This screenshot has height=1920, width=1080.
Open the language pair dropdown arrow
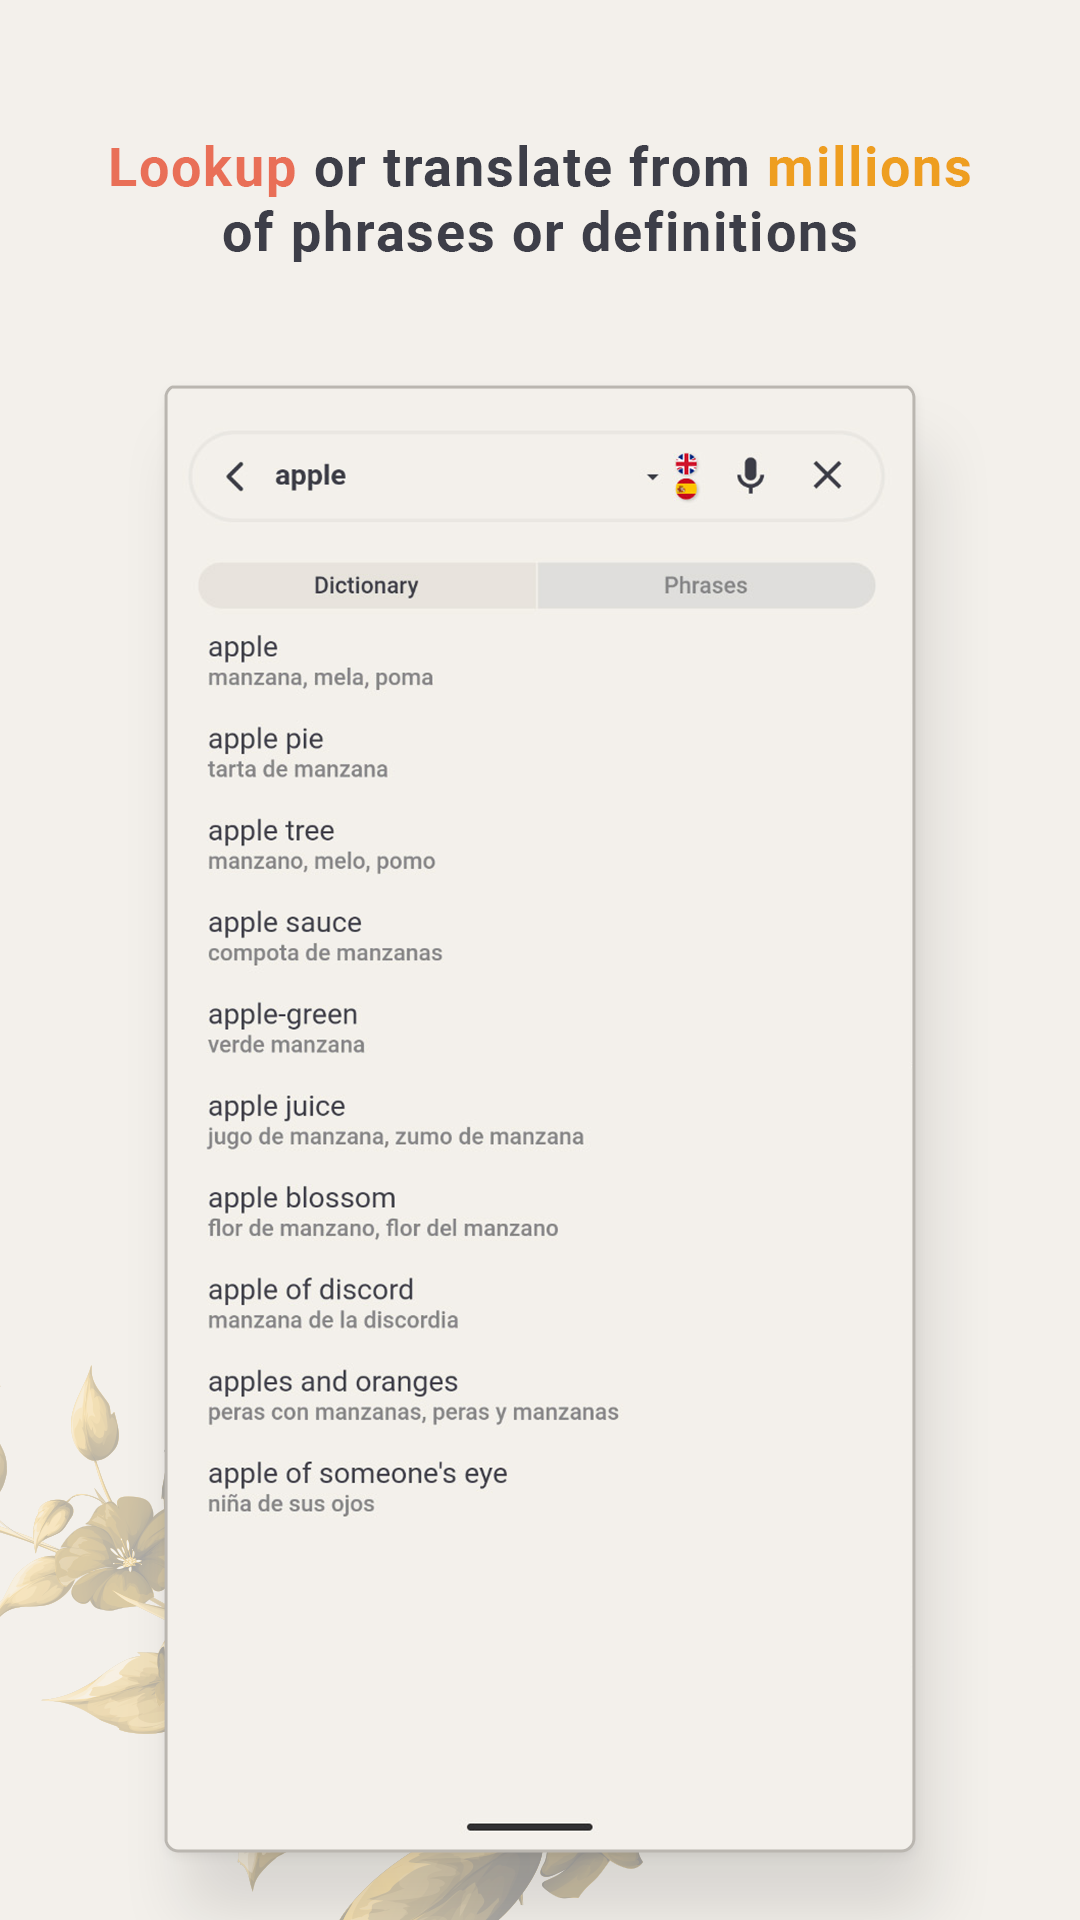(652, 477)
